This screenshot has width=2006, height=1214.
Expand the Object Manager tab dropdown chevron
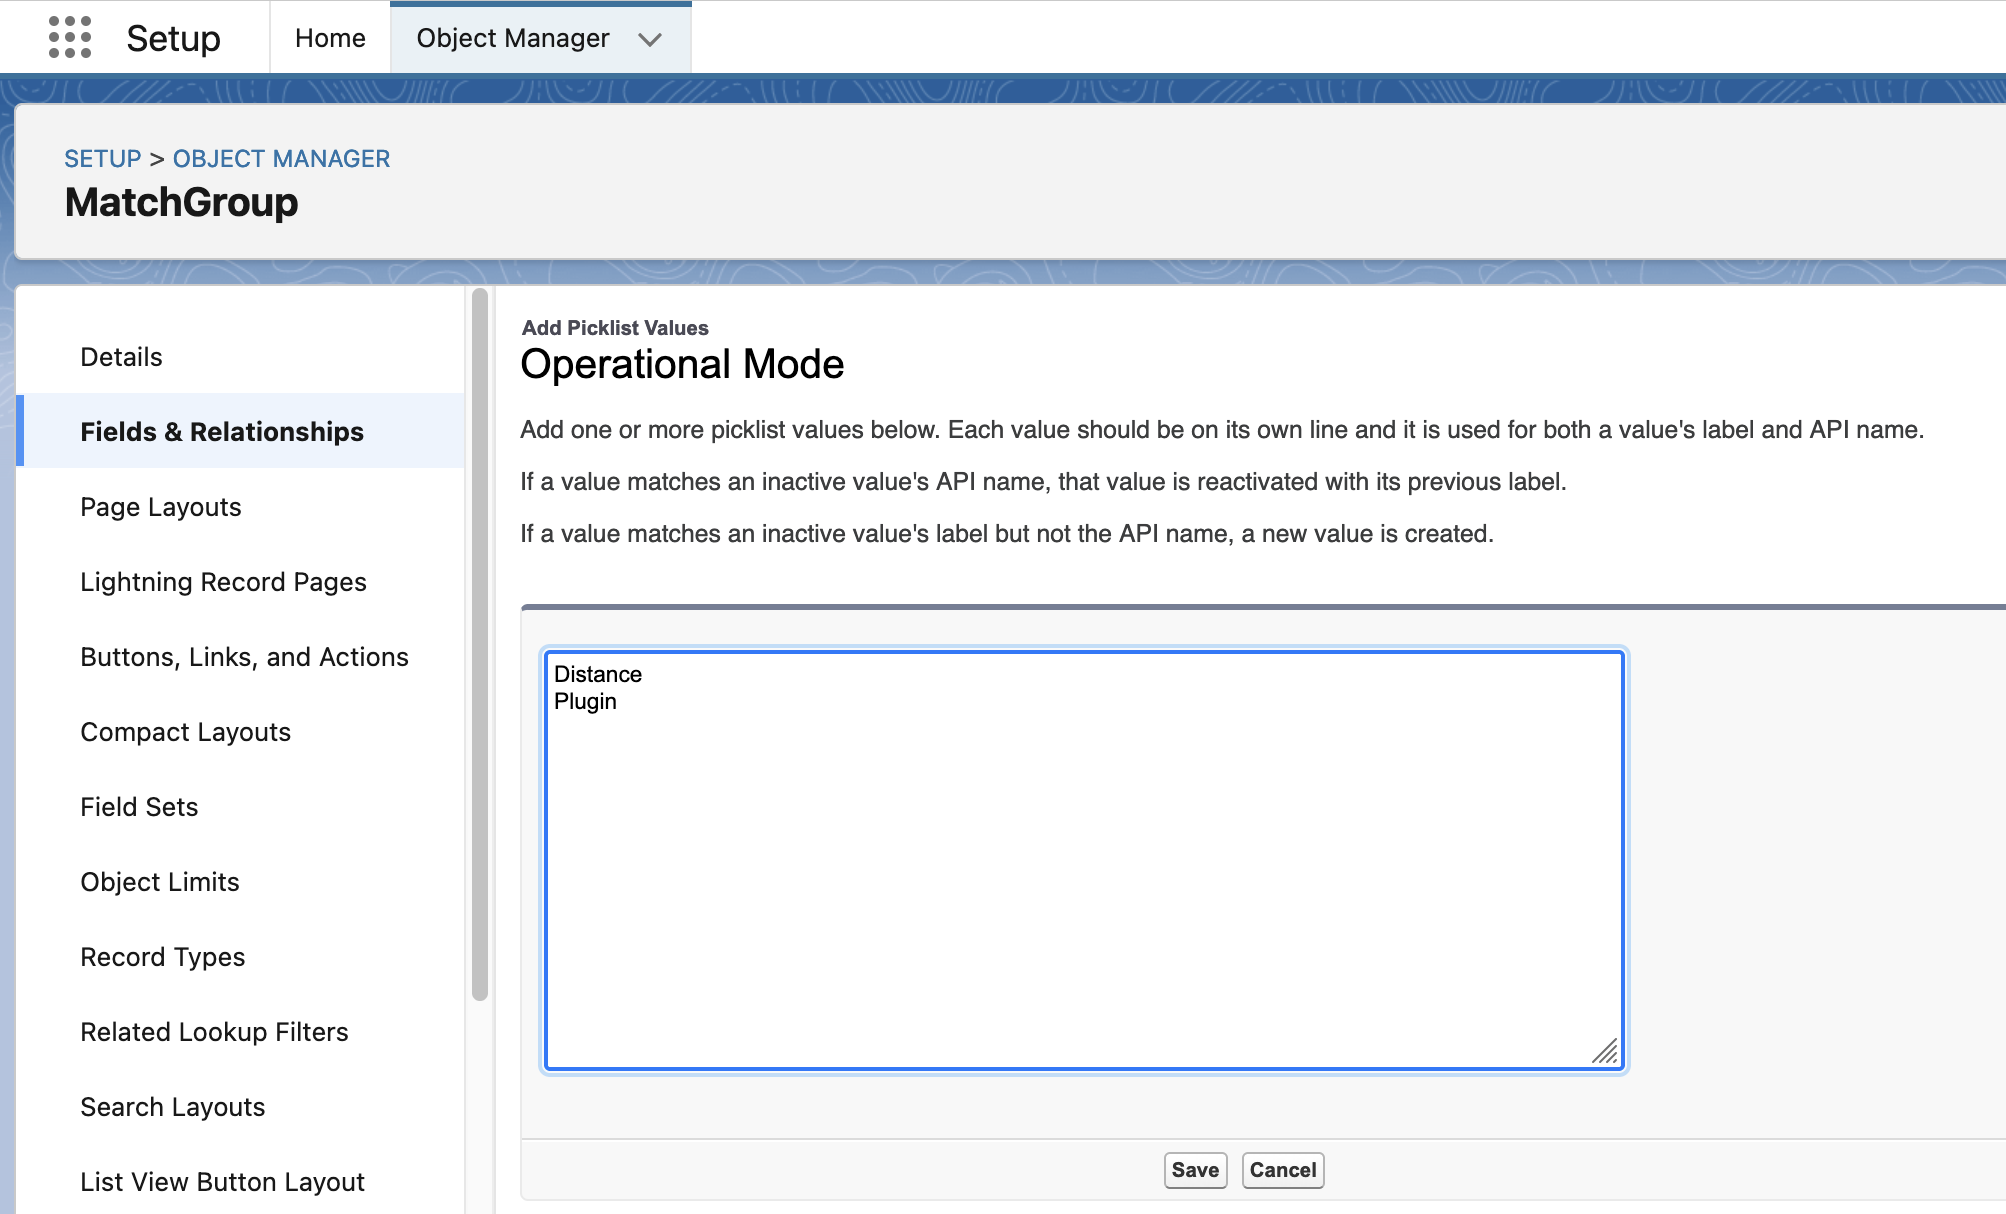pos(650,39)
